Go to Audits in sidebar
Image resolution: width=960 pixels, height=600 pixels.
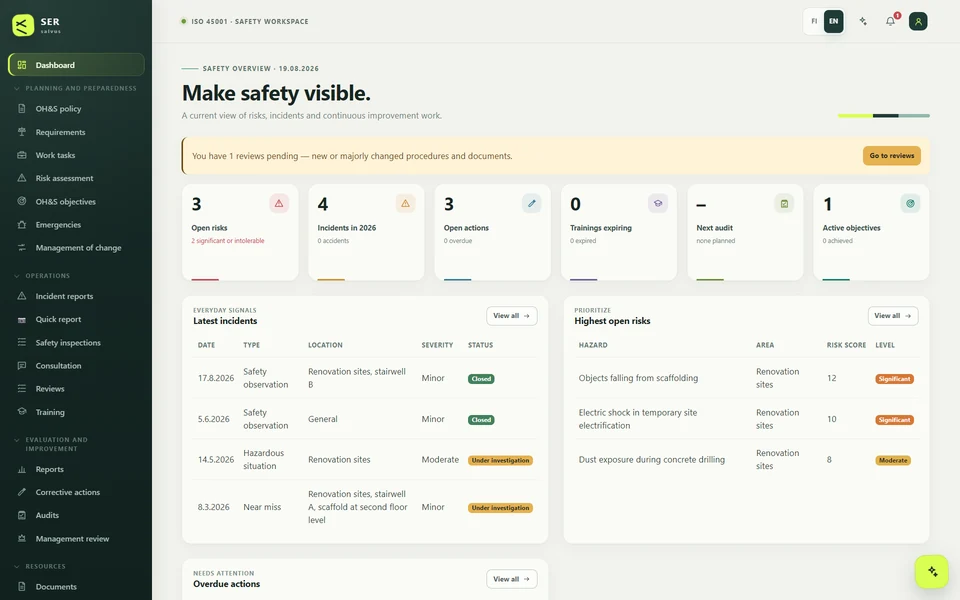(x=76, y=515)
